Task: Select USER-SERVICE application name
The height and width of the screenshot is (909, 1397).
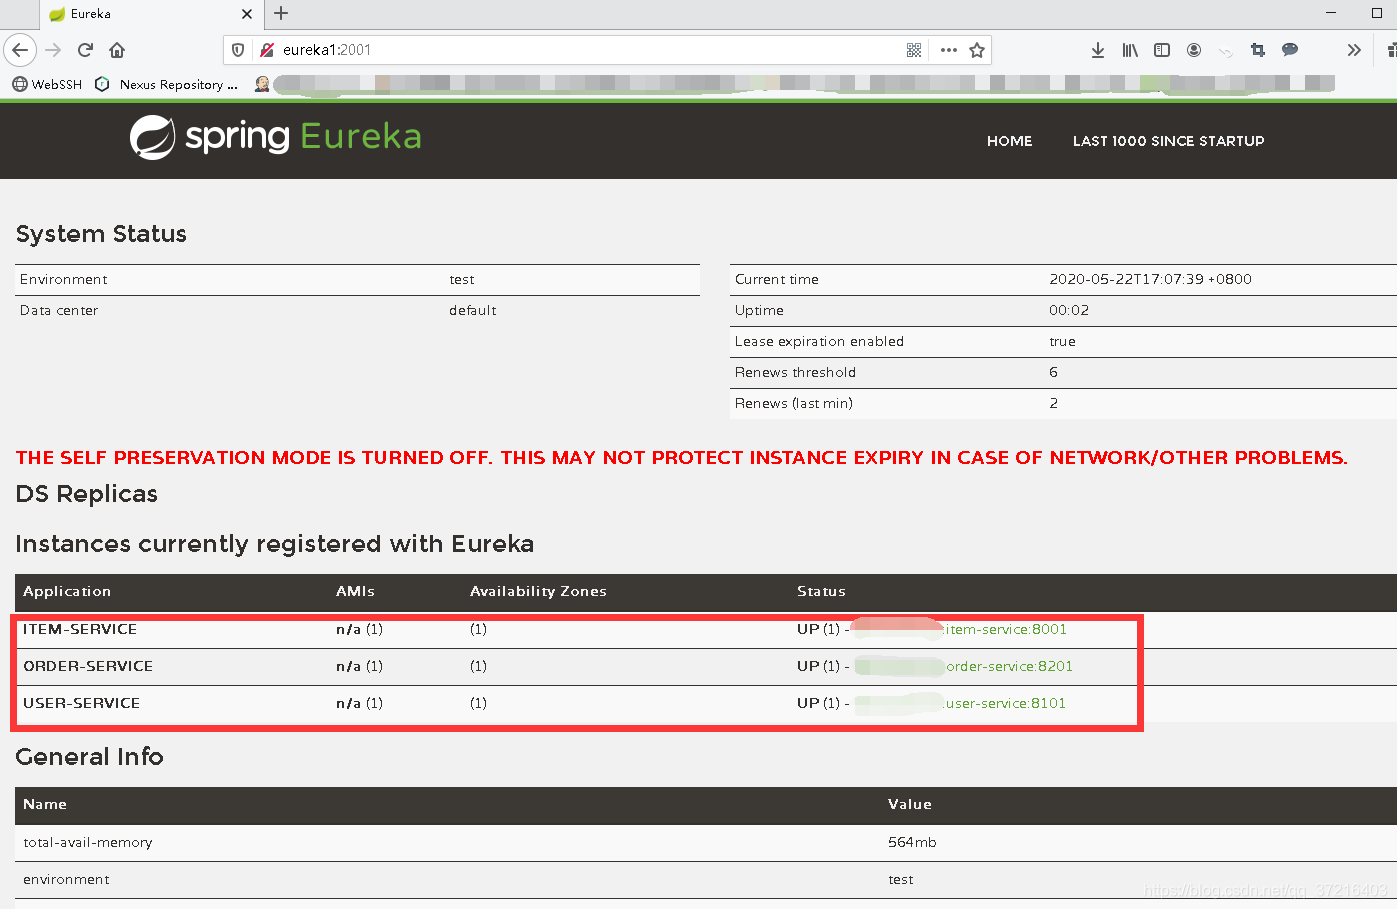Action: point(82,703)
